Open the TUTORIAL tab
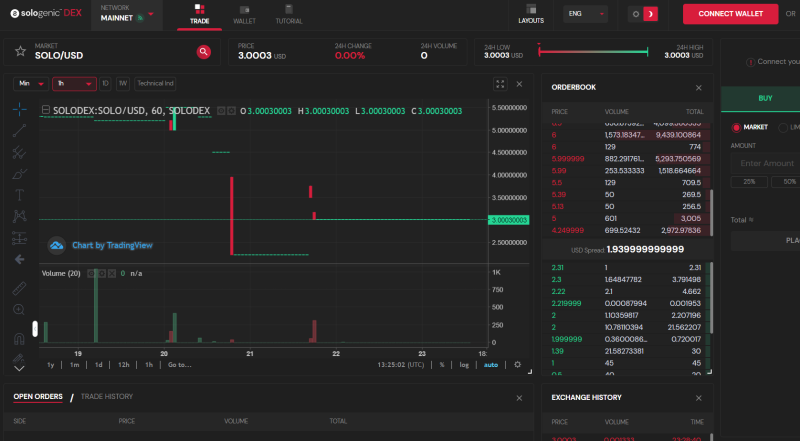This screenshot has height=441, width=800. click(289, 15)
